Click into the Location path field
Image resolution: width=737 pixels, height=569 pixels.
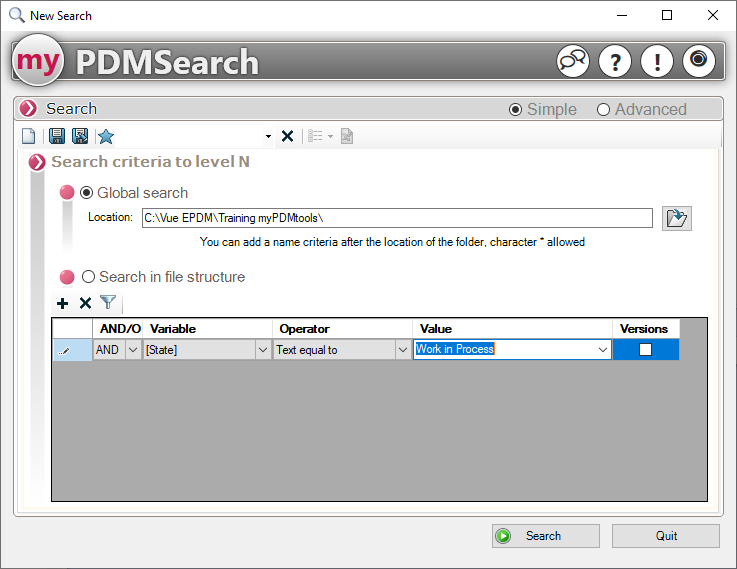[396, 218]
